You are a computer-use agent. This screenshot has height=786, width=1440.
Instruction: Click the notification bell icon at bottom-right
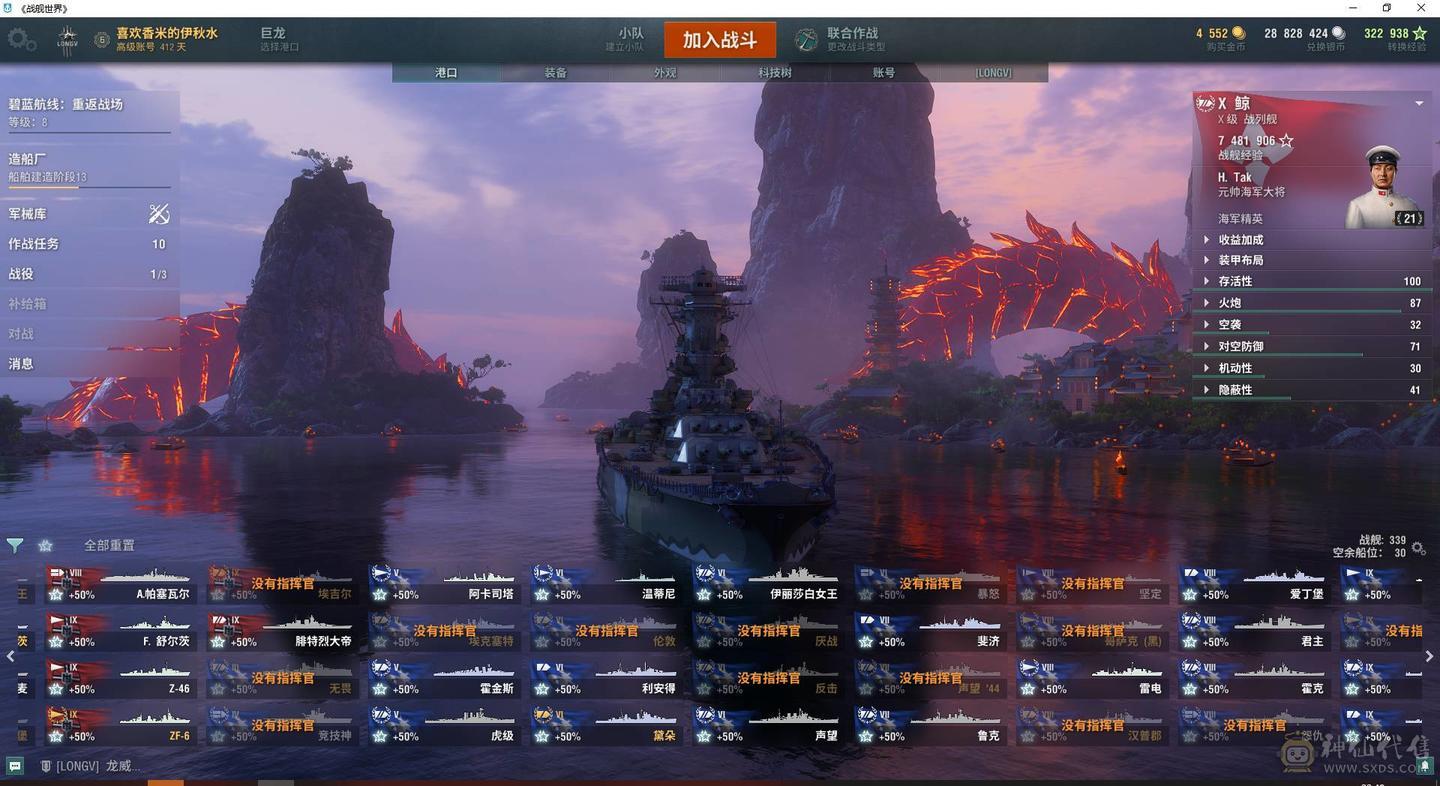1425,766
